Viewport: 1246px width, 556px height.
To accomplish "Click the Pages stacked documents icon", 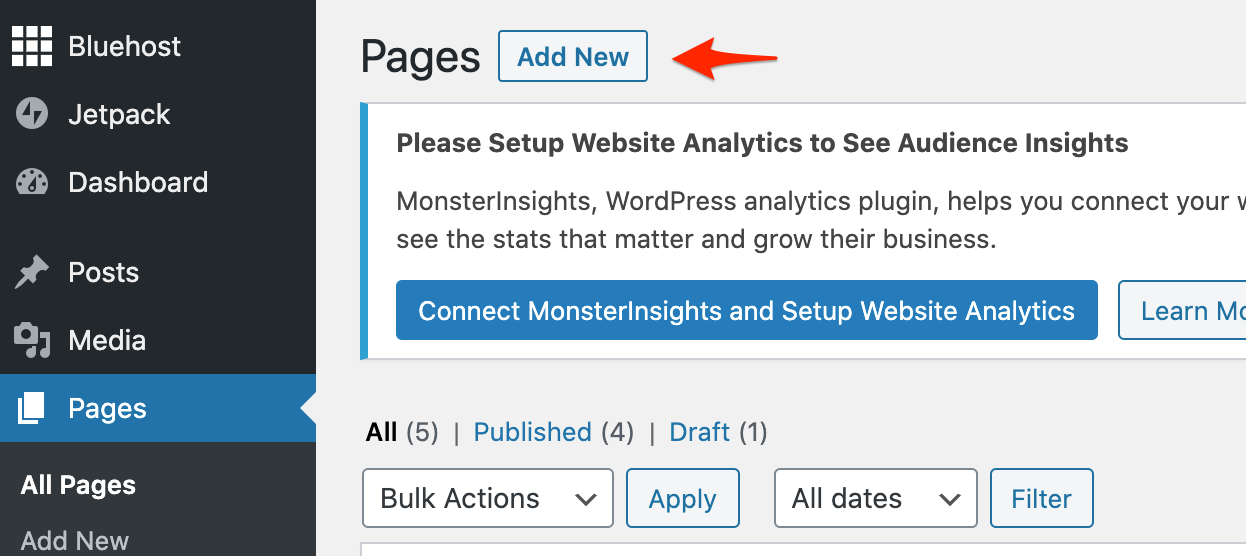I will pyautogui.click(x=32, y=408).
